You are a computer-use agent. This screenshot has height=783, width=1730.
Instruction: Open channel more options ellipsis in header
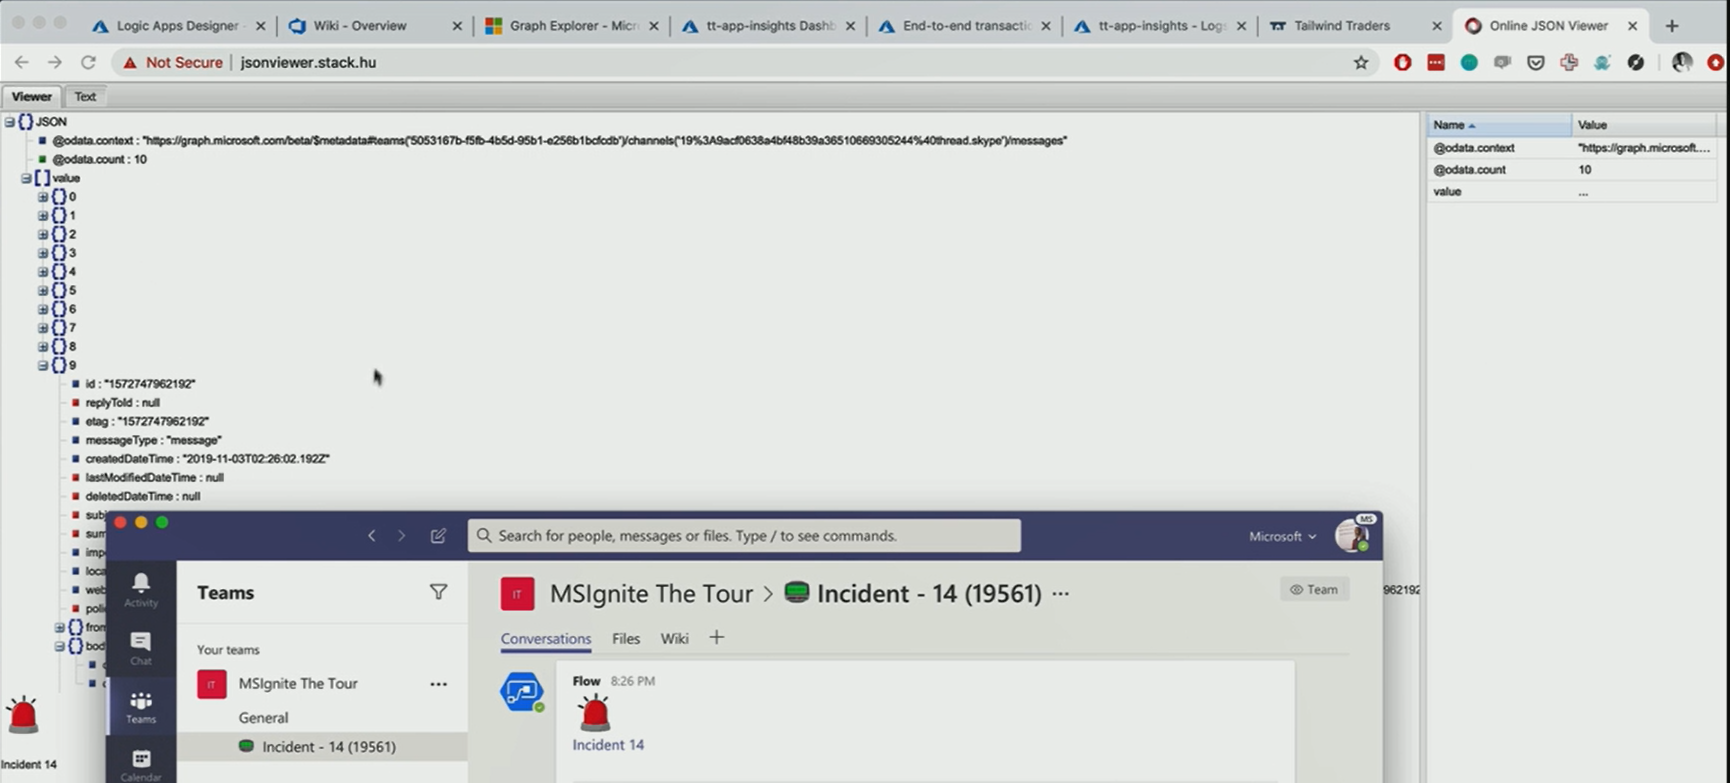1061,594
